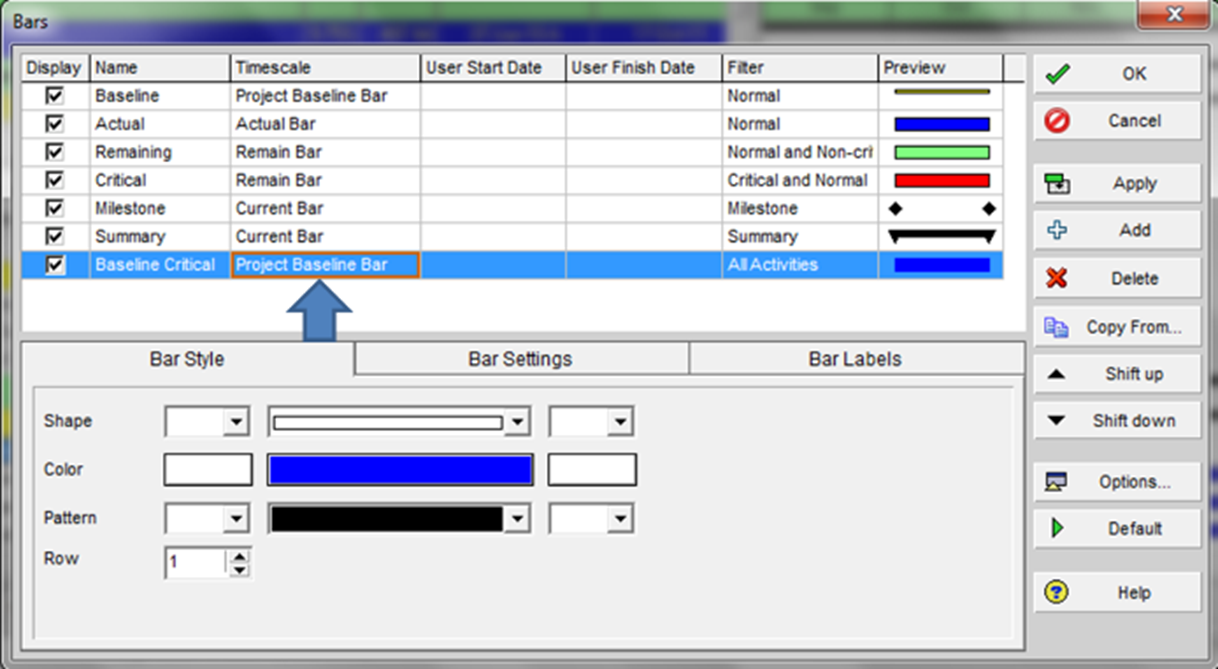Click the Delete button

coord(1117,278)
